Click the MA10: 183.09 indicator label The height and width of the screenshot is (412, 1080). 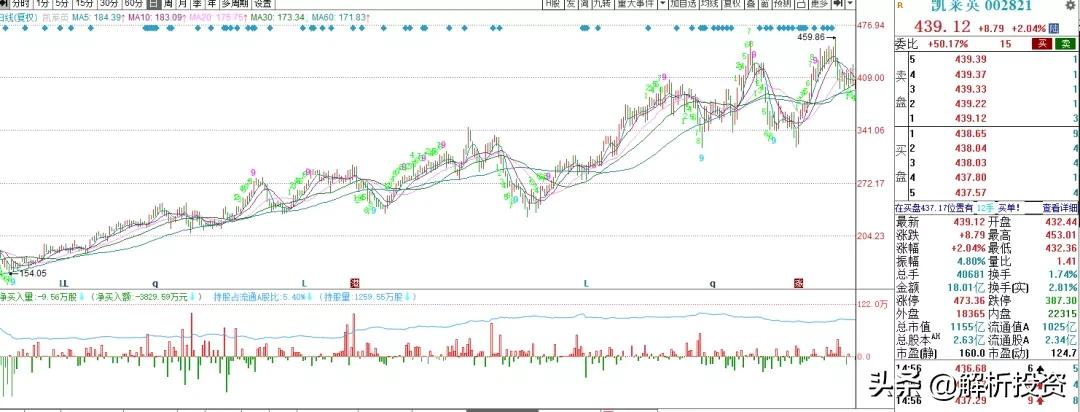157,17
